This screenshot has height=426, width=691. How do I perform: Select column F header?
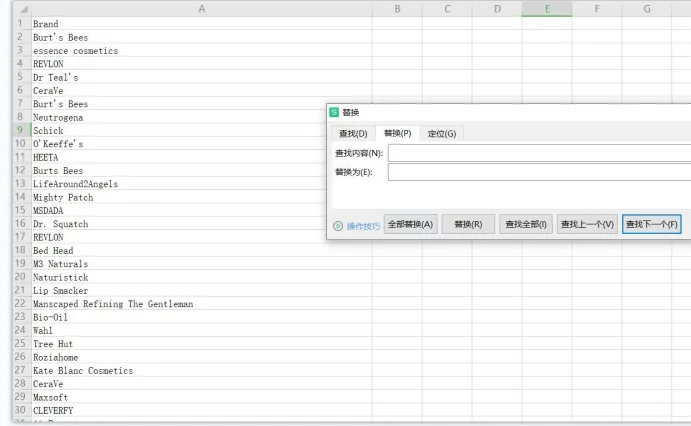(x=597, y=9)
